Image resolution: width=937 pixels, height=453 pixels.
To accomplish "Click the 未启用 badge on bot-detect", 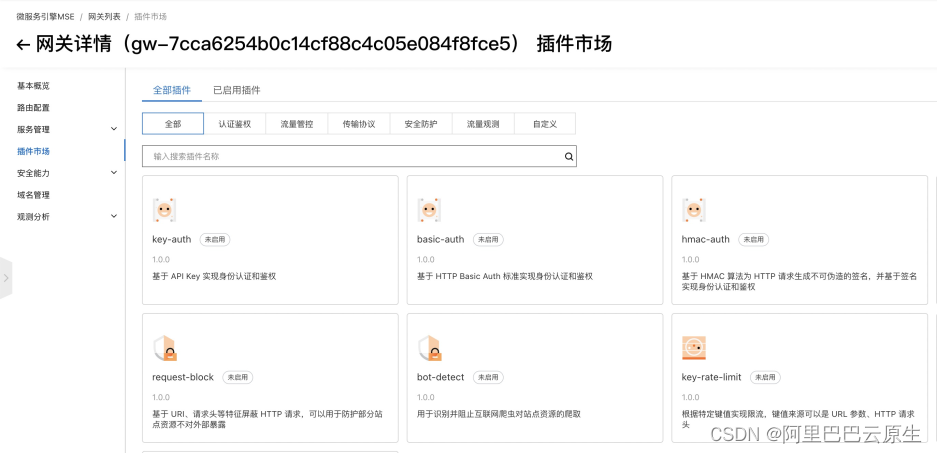I will (x=489, y=377).
